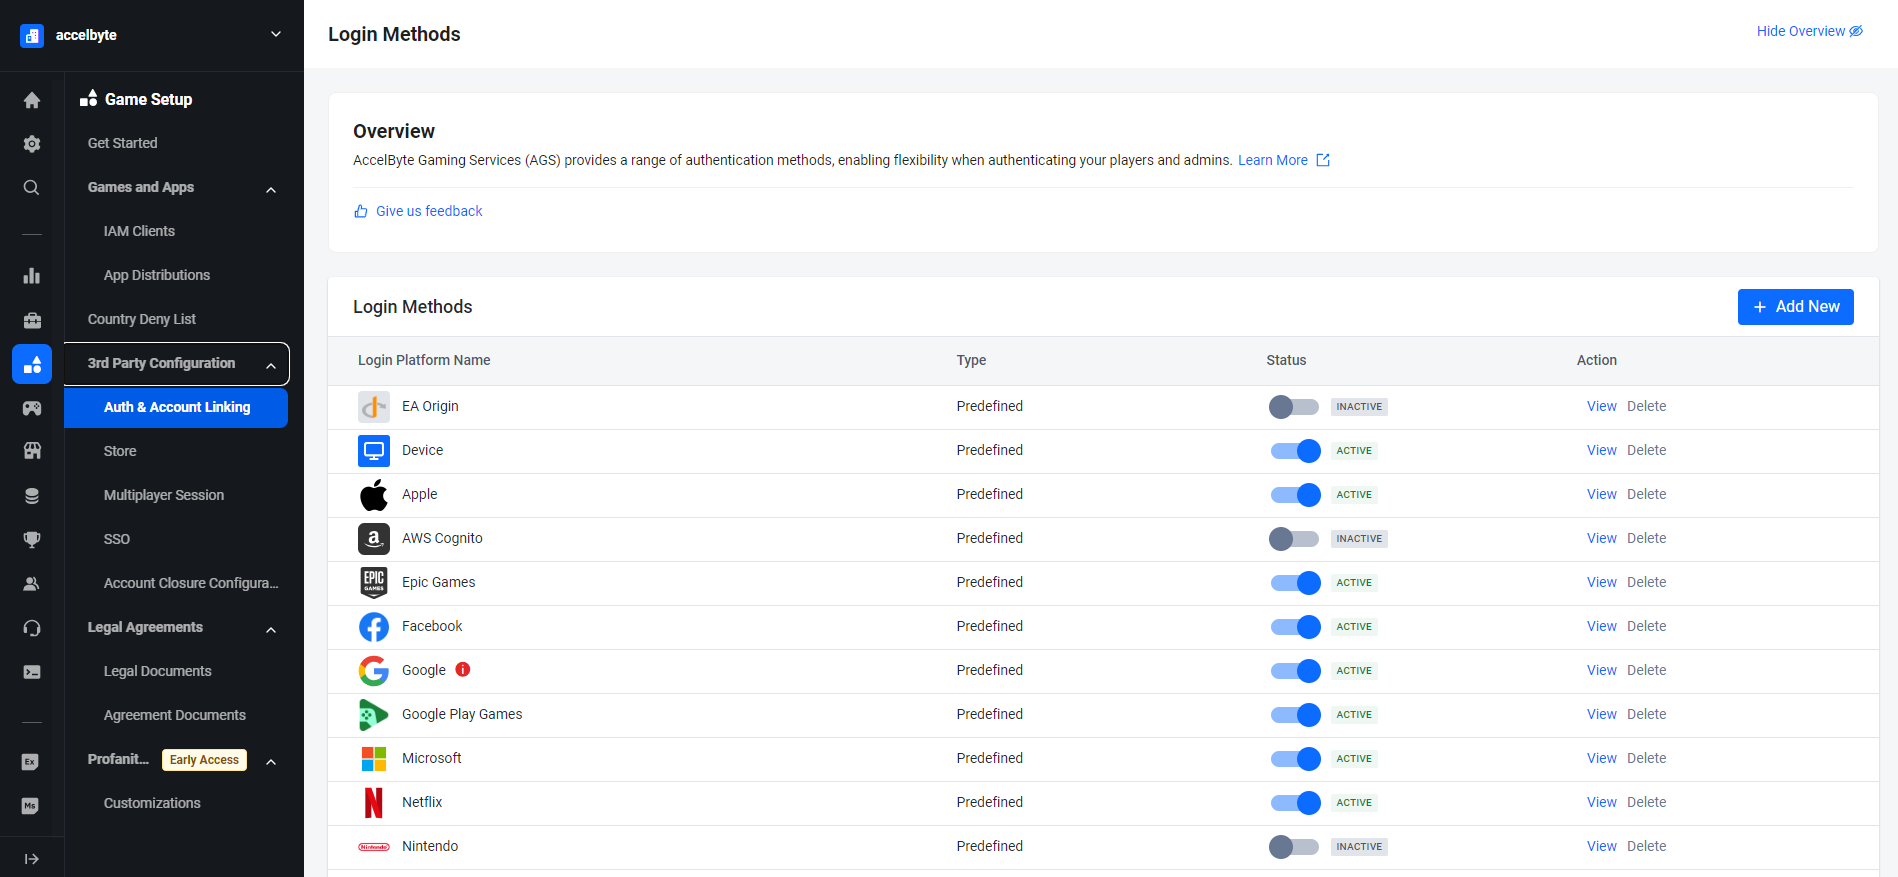Screen dimensions: 1898x877
Task: Open the terminal console icon in rail
Action: point(32,672)
